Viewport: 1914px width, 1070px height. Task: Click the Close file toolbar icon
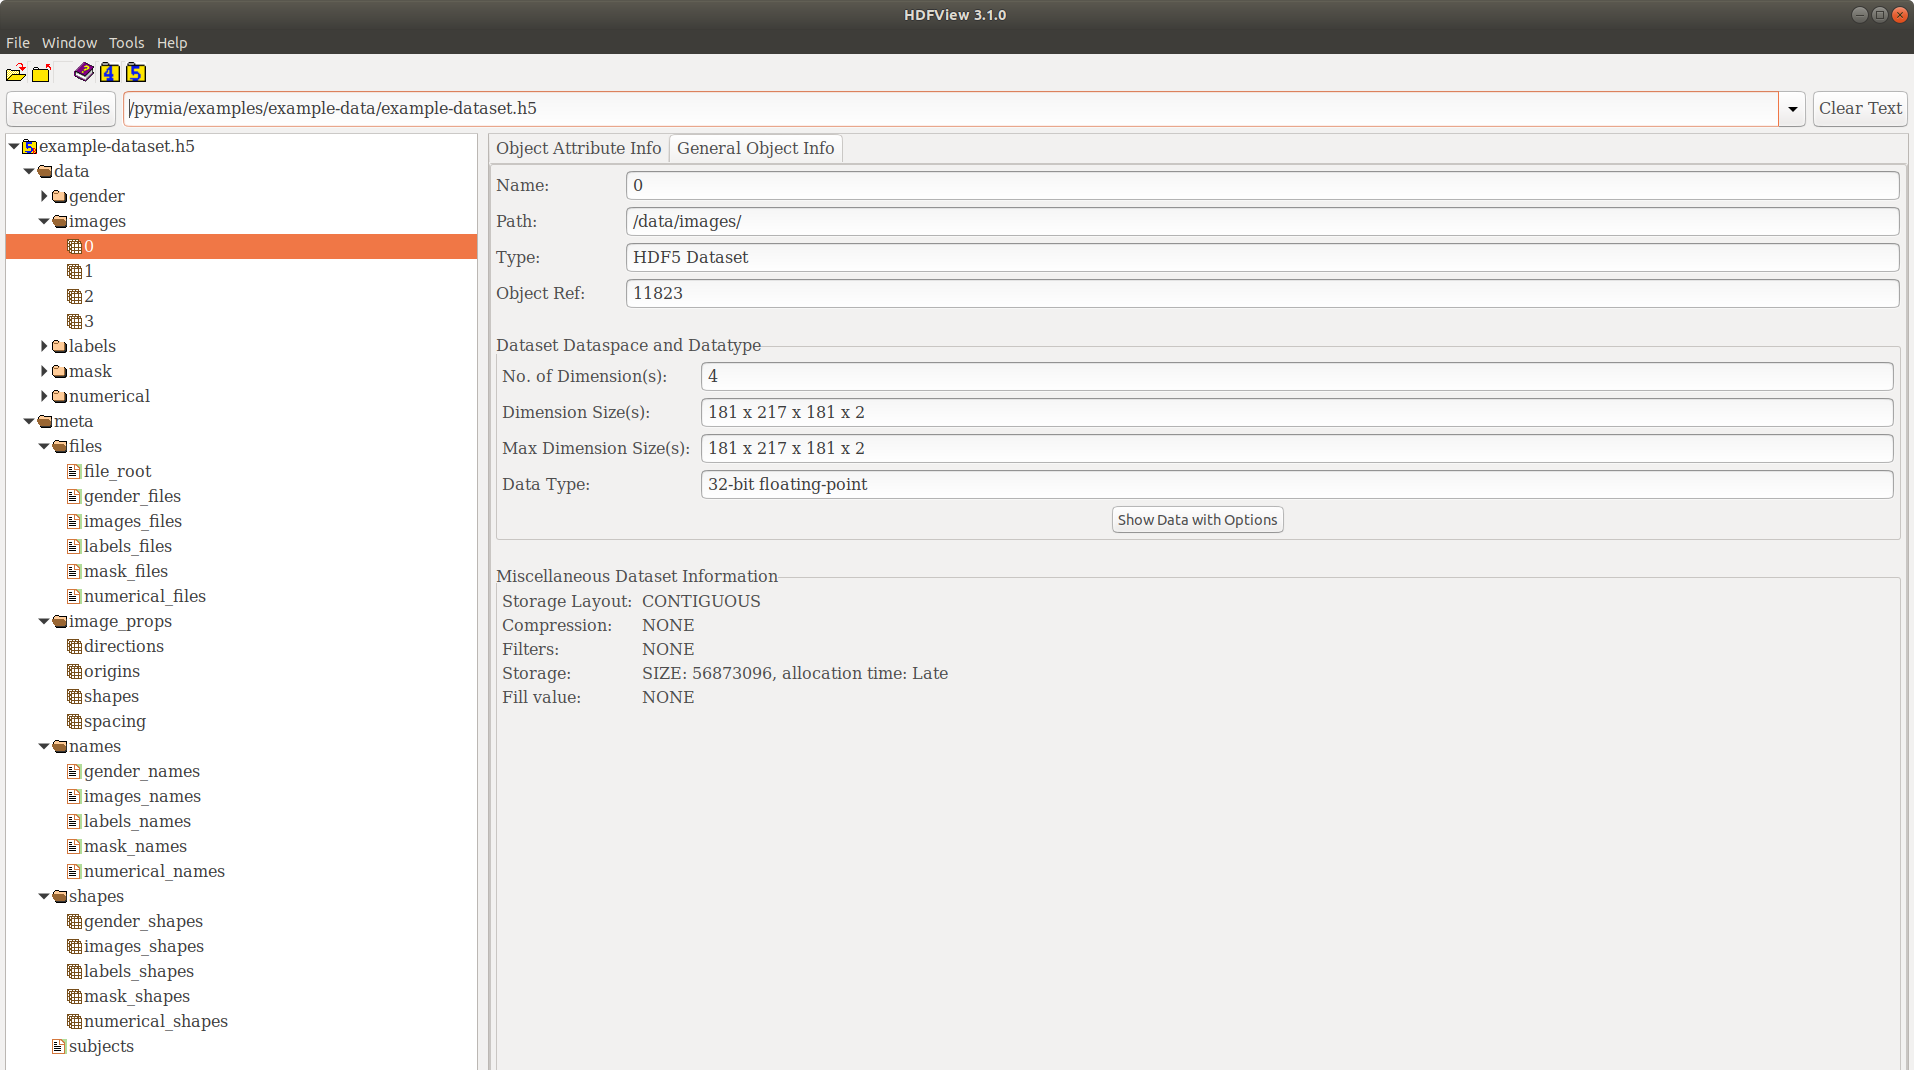41,73
